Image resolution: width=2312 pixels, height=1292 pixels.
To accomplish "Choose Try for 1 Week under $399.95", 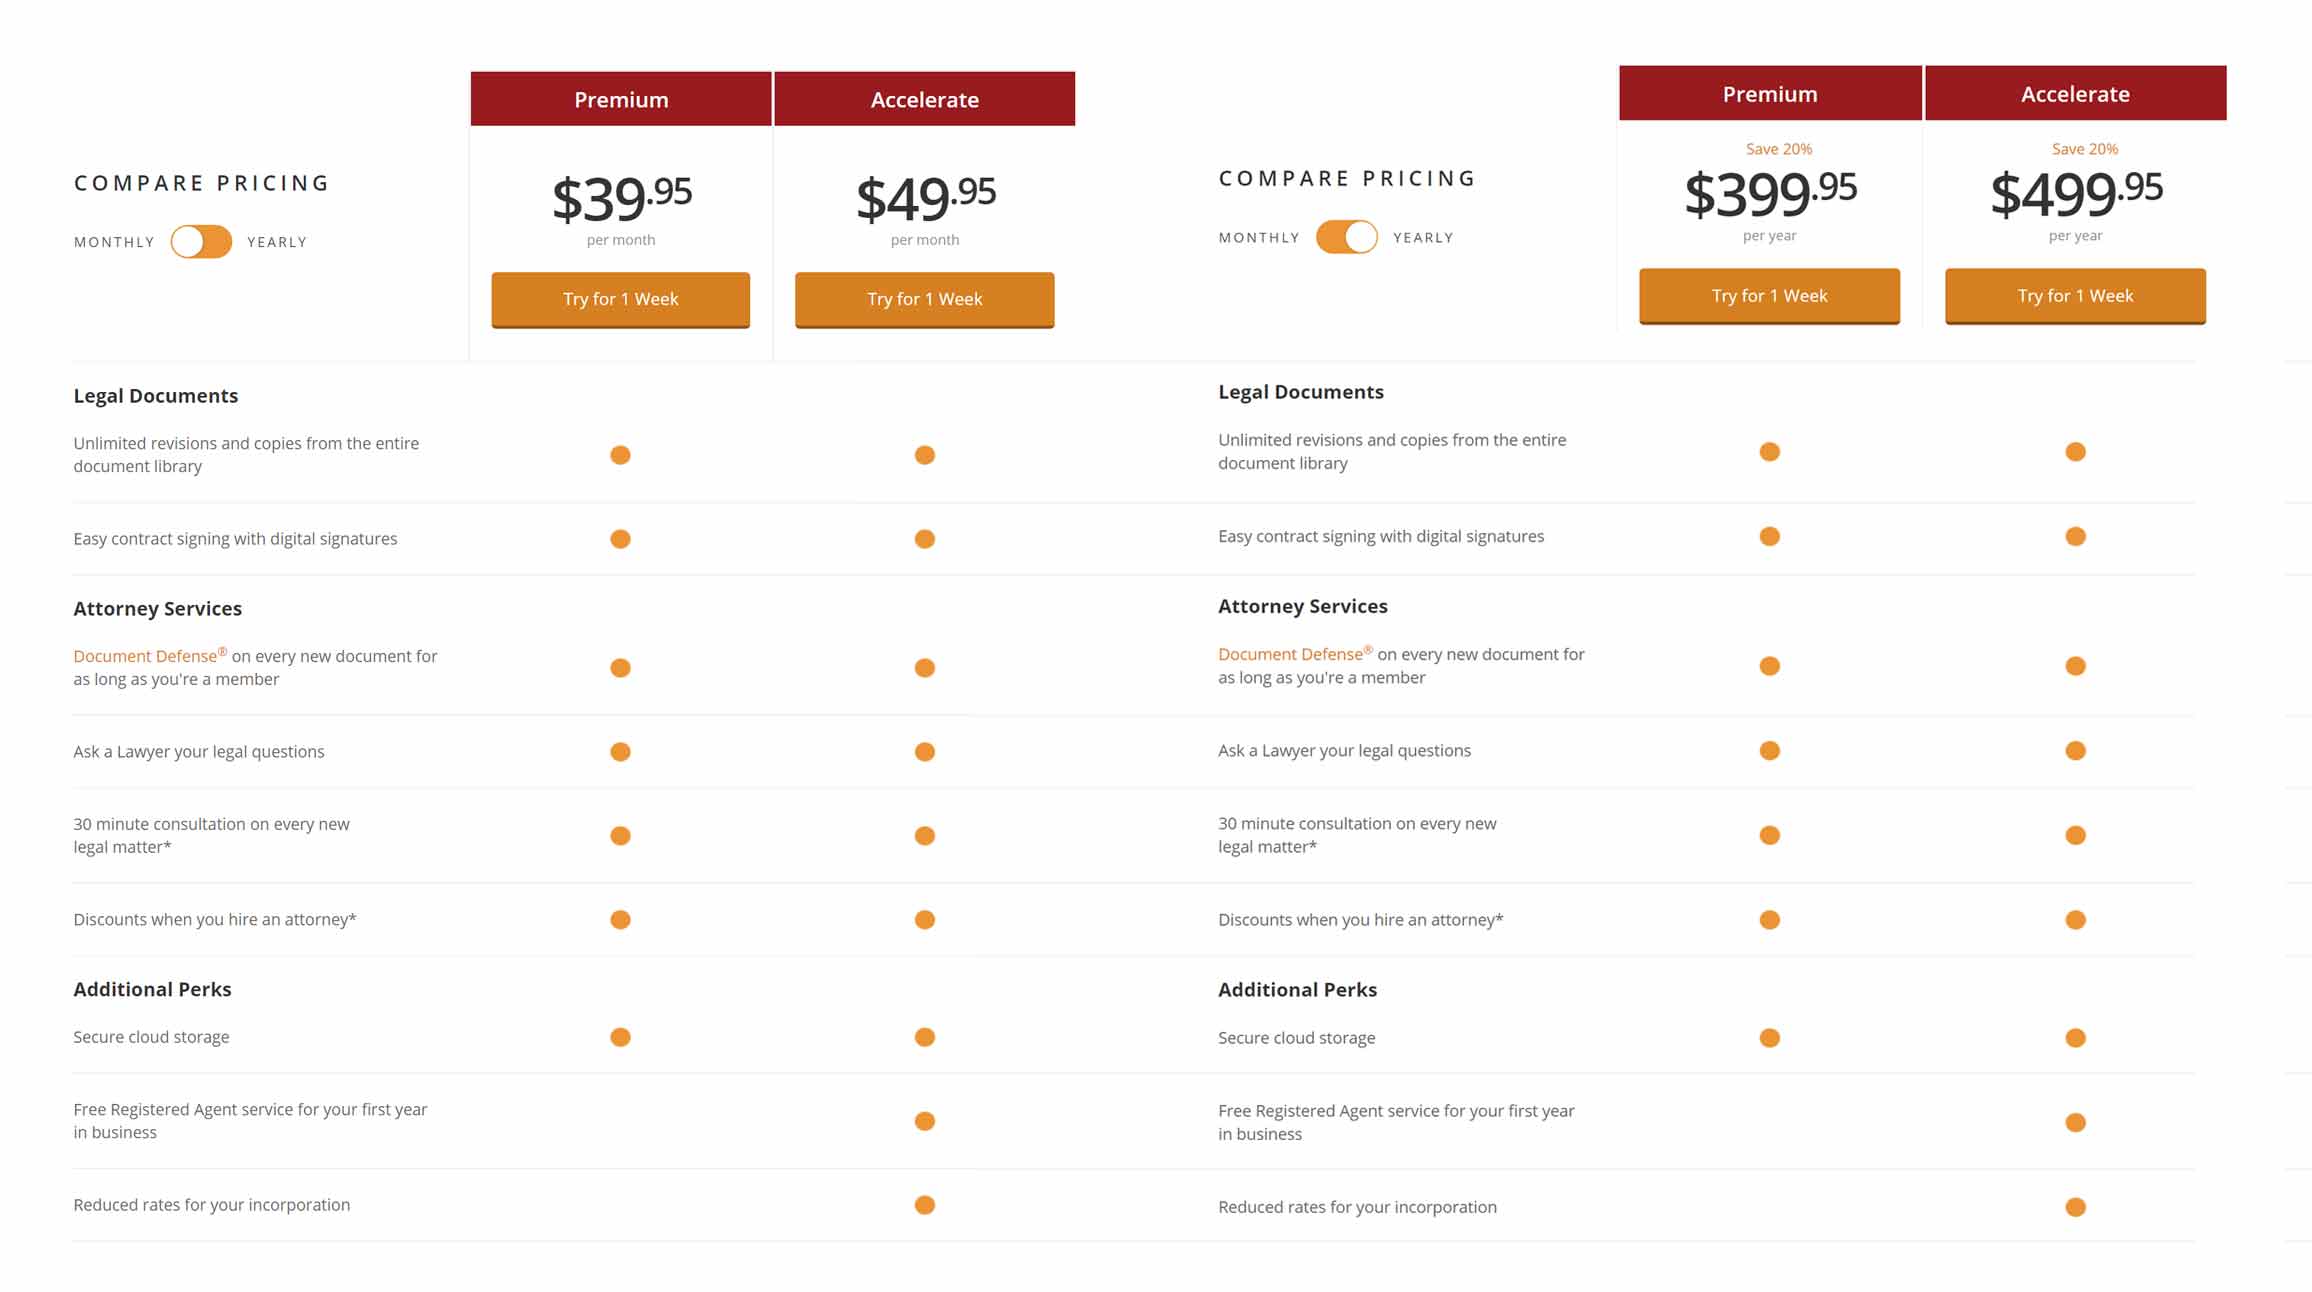I will [x=1769, y=296].
